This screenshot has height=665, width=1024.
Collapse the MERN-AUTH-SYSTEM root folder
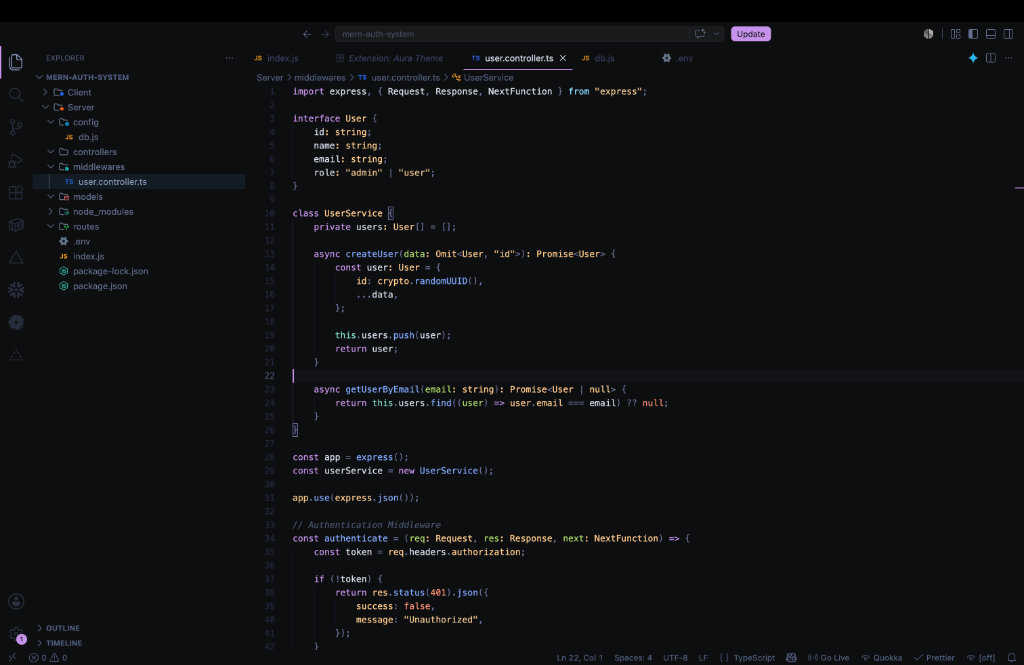pyautogui.click(x=39, y=77)
